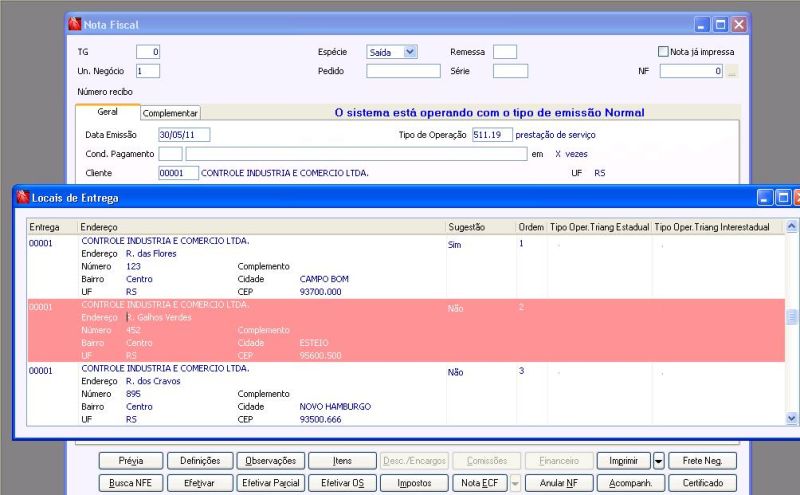The width and height of the screenshot is (800, 495).
Task: Click the Data Emissão field 30/05/11
Action: click(184, 135)
